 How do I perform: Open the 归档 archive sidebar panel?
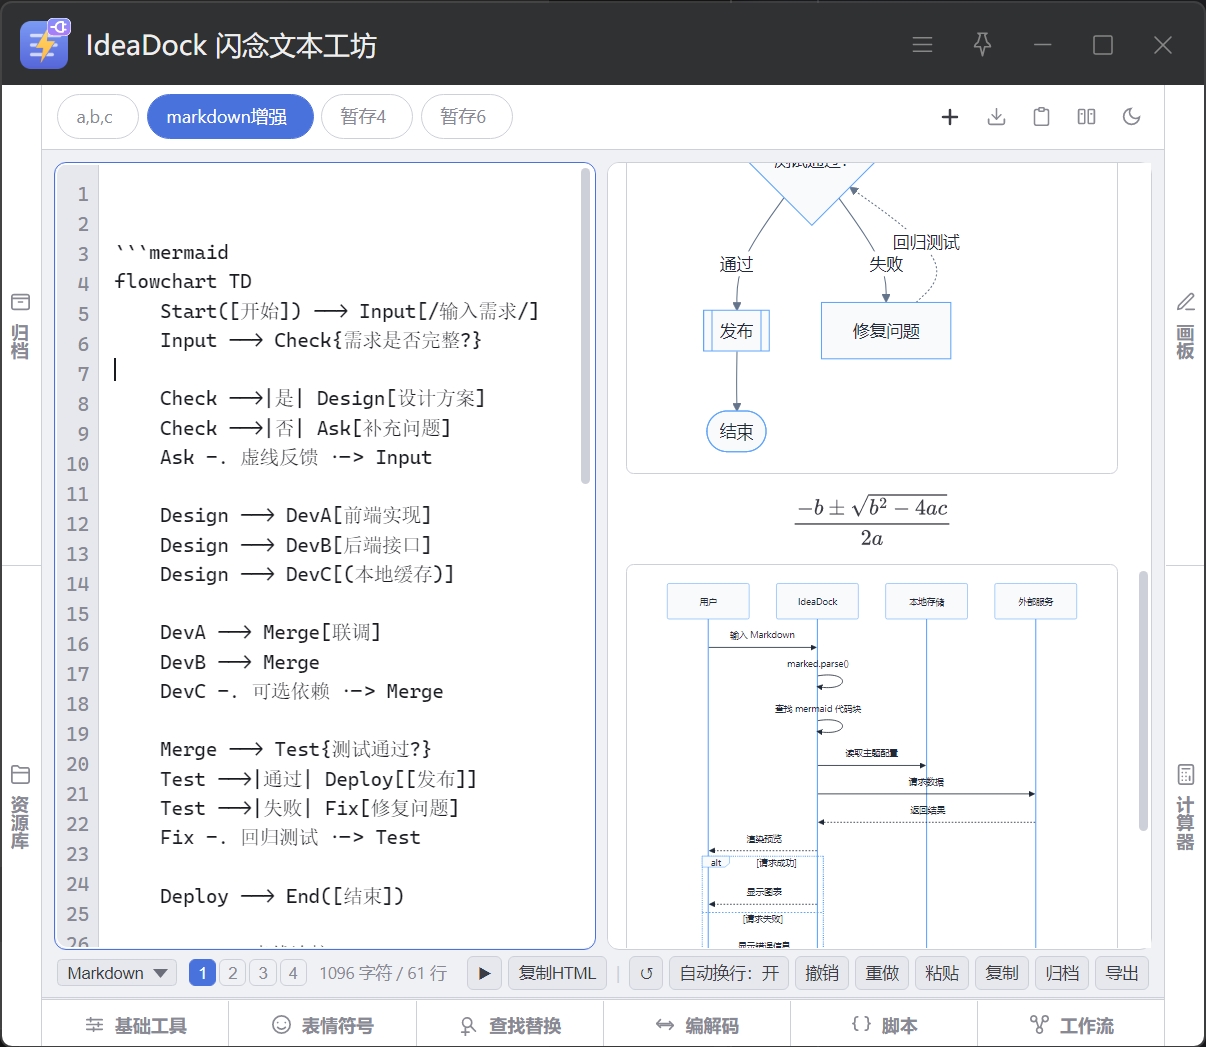[x=20, y=326]
